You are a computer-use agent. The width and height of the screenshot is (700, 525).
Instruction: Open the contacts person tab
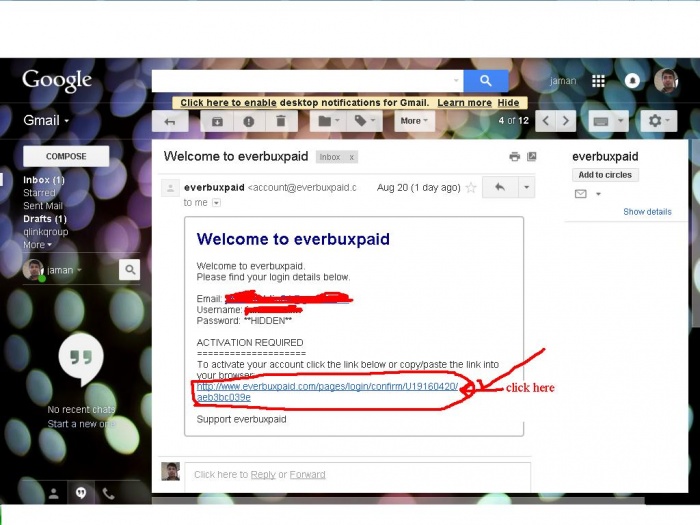(54, 493)
